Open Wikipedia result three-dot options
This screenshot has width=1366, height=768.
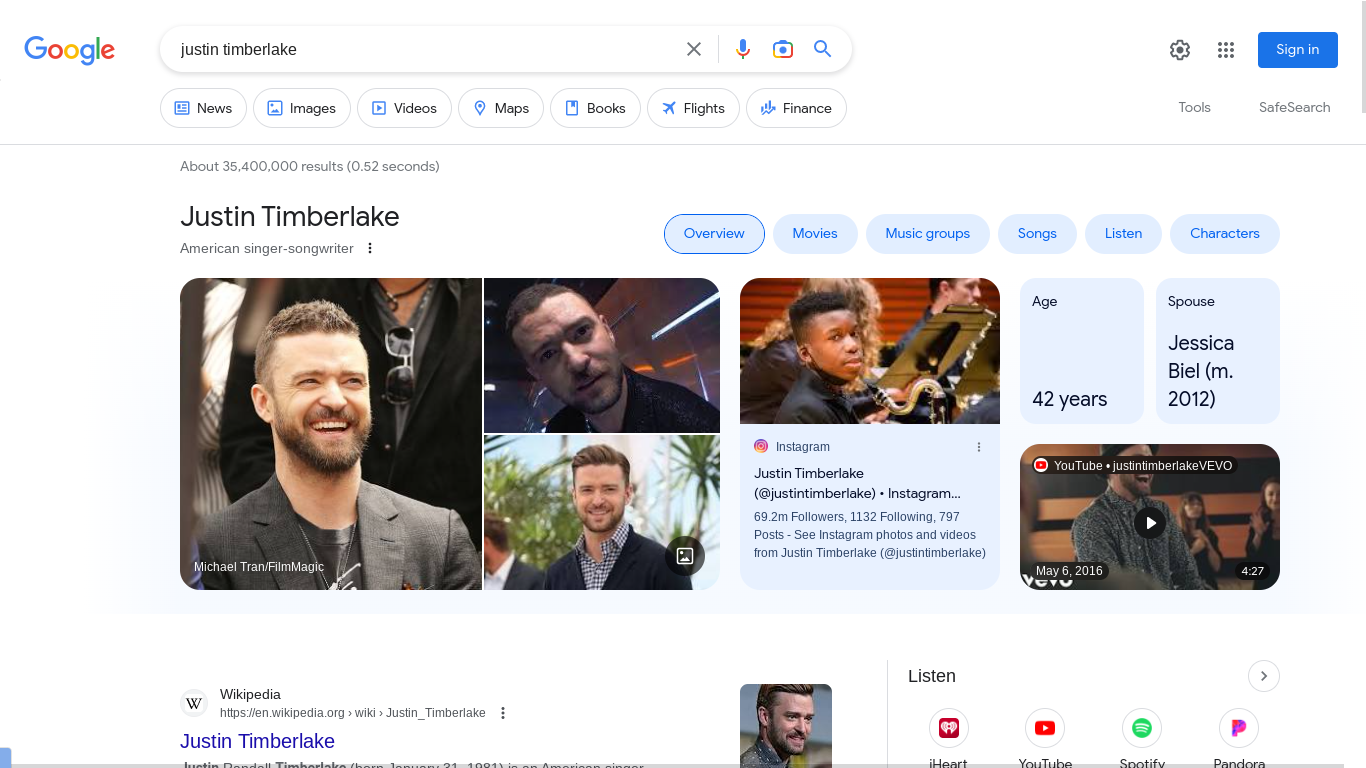(x=503, y=713)
